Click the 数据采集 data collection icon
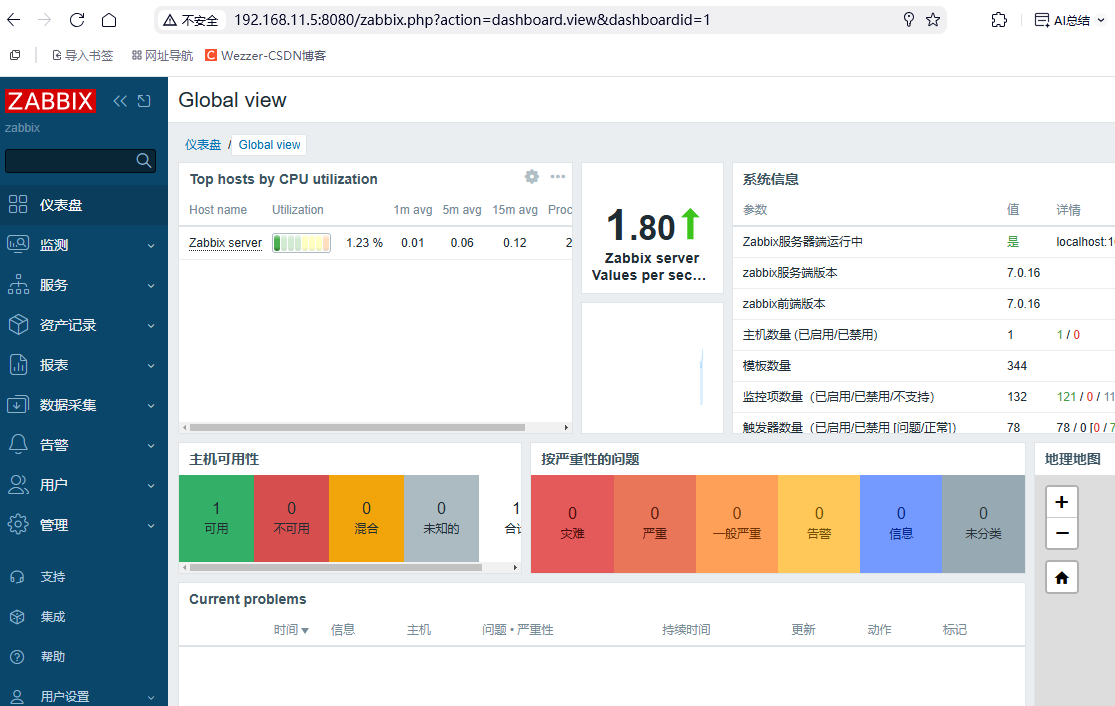 click(x=18, y=405)
